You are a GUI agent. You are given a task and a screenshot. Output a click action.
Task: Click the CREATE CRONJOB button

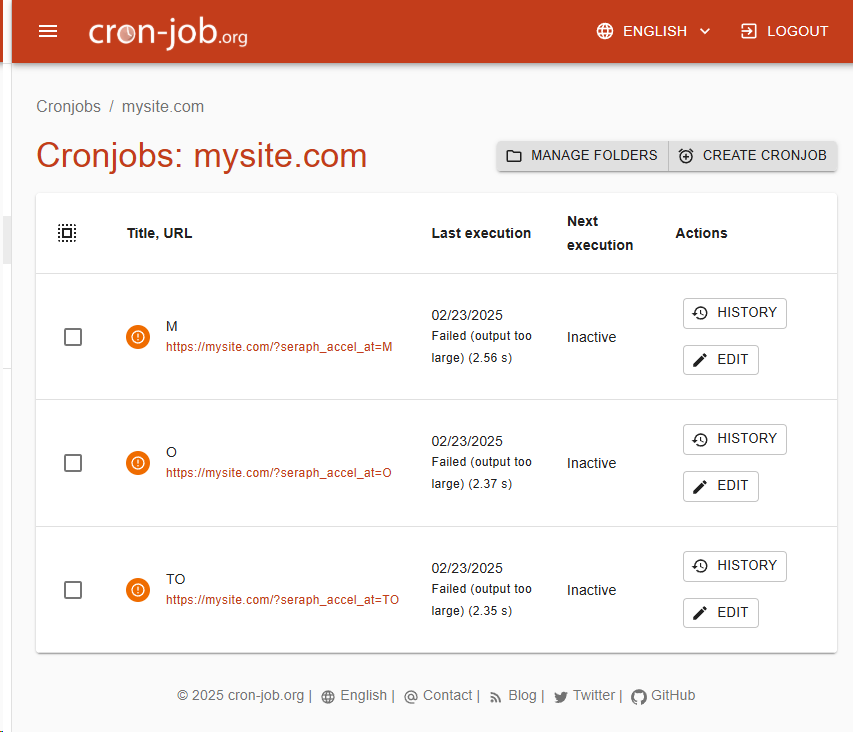coord(752,156)
